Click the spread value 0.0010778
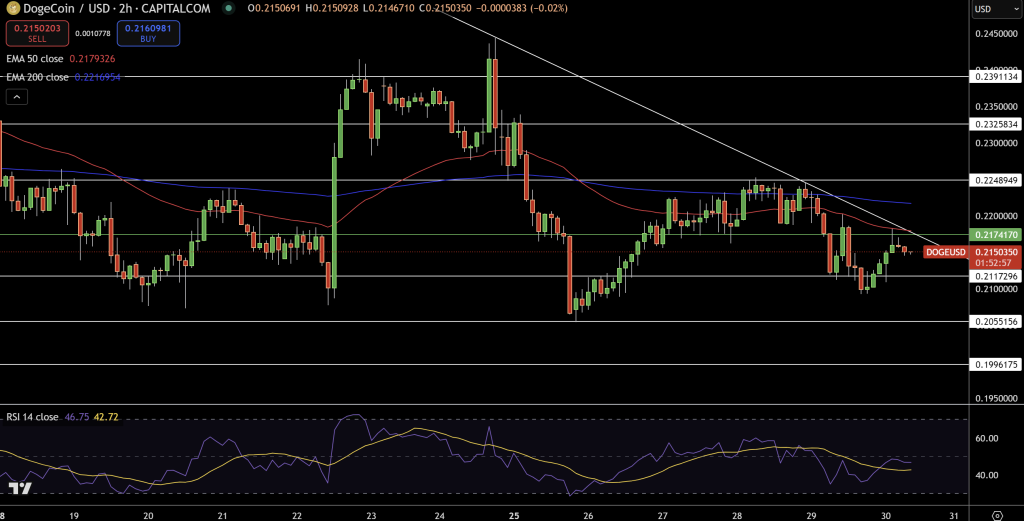The image size is (1024, 521). point(93,33)
